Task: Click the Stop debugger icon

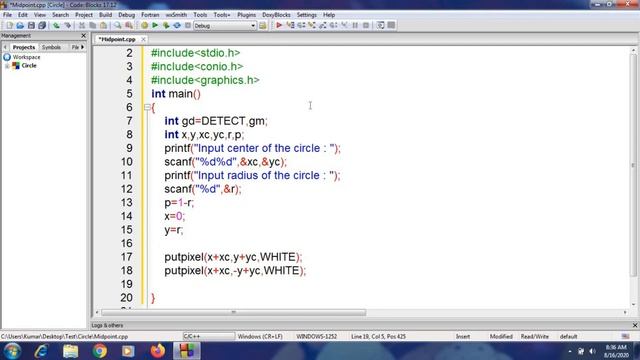Action: coord(366,25)
